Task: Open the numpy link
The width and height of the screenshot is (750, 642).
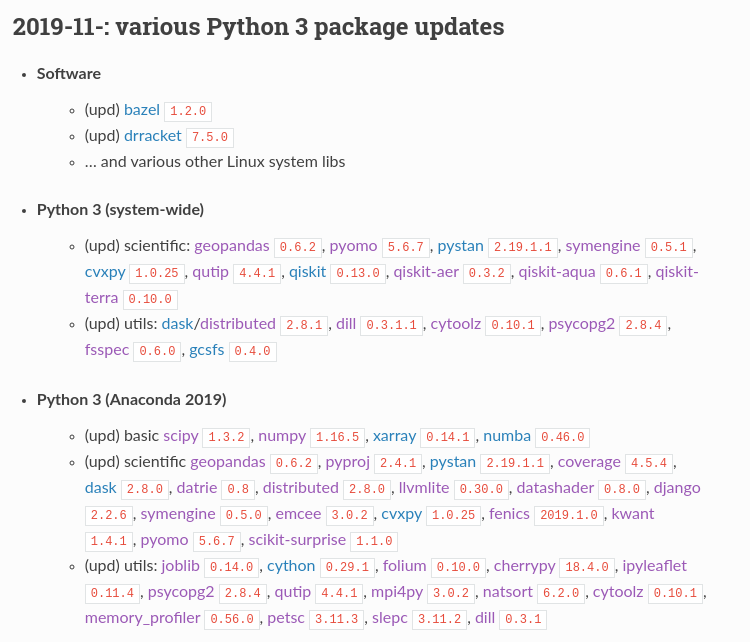Action: tap(282, 436)
